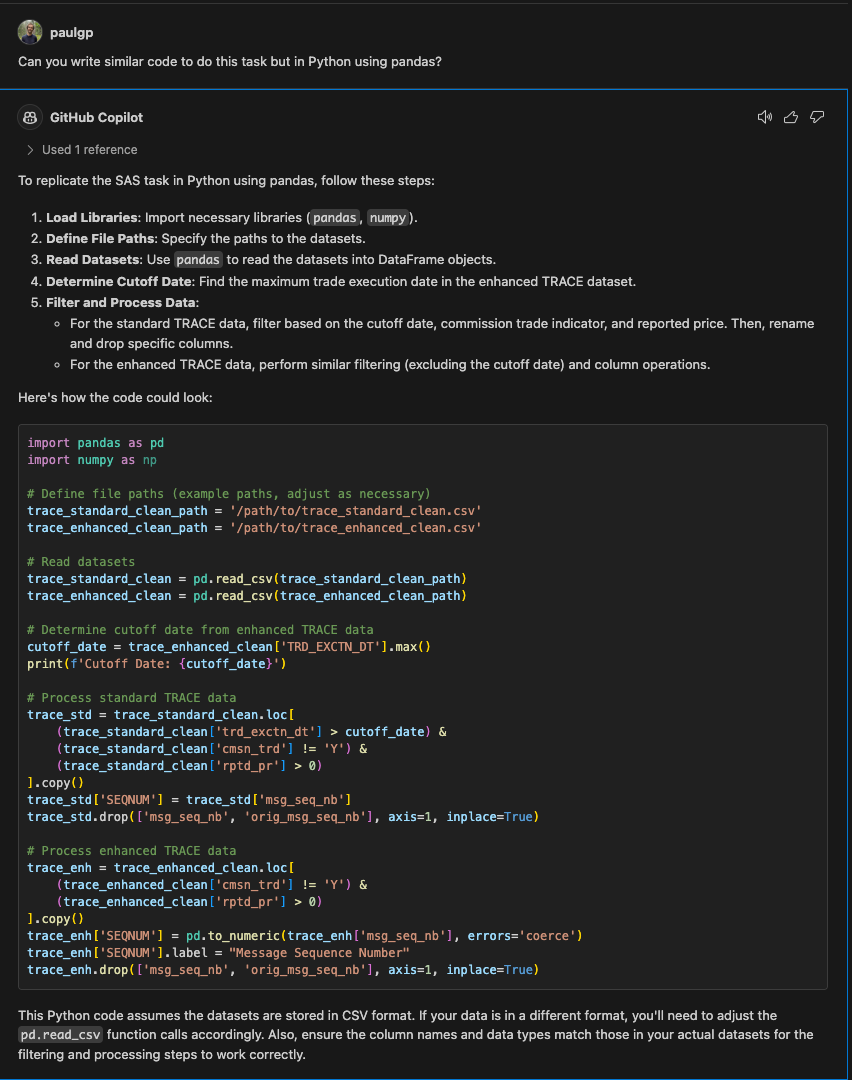The height and width of the screenshot is (1080, 852).
Task: Click the pd.to_numeric SEQNUM code line
Action: [305, 936]
